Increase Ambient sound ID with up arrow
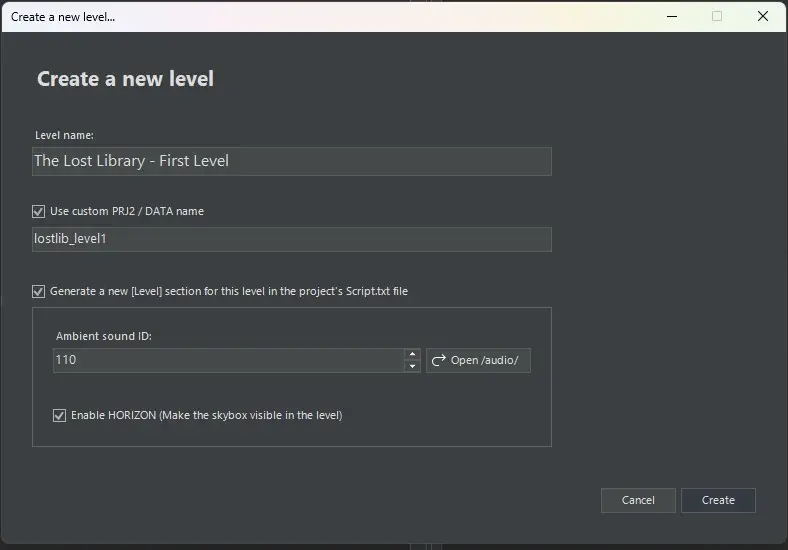Screen dimensions: 788x550 tap(412, 354)
